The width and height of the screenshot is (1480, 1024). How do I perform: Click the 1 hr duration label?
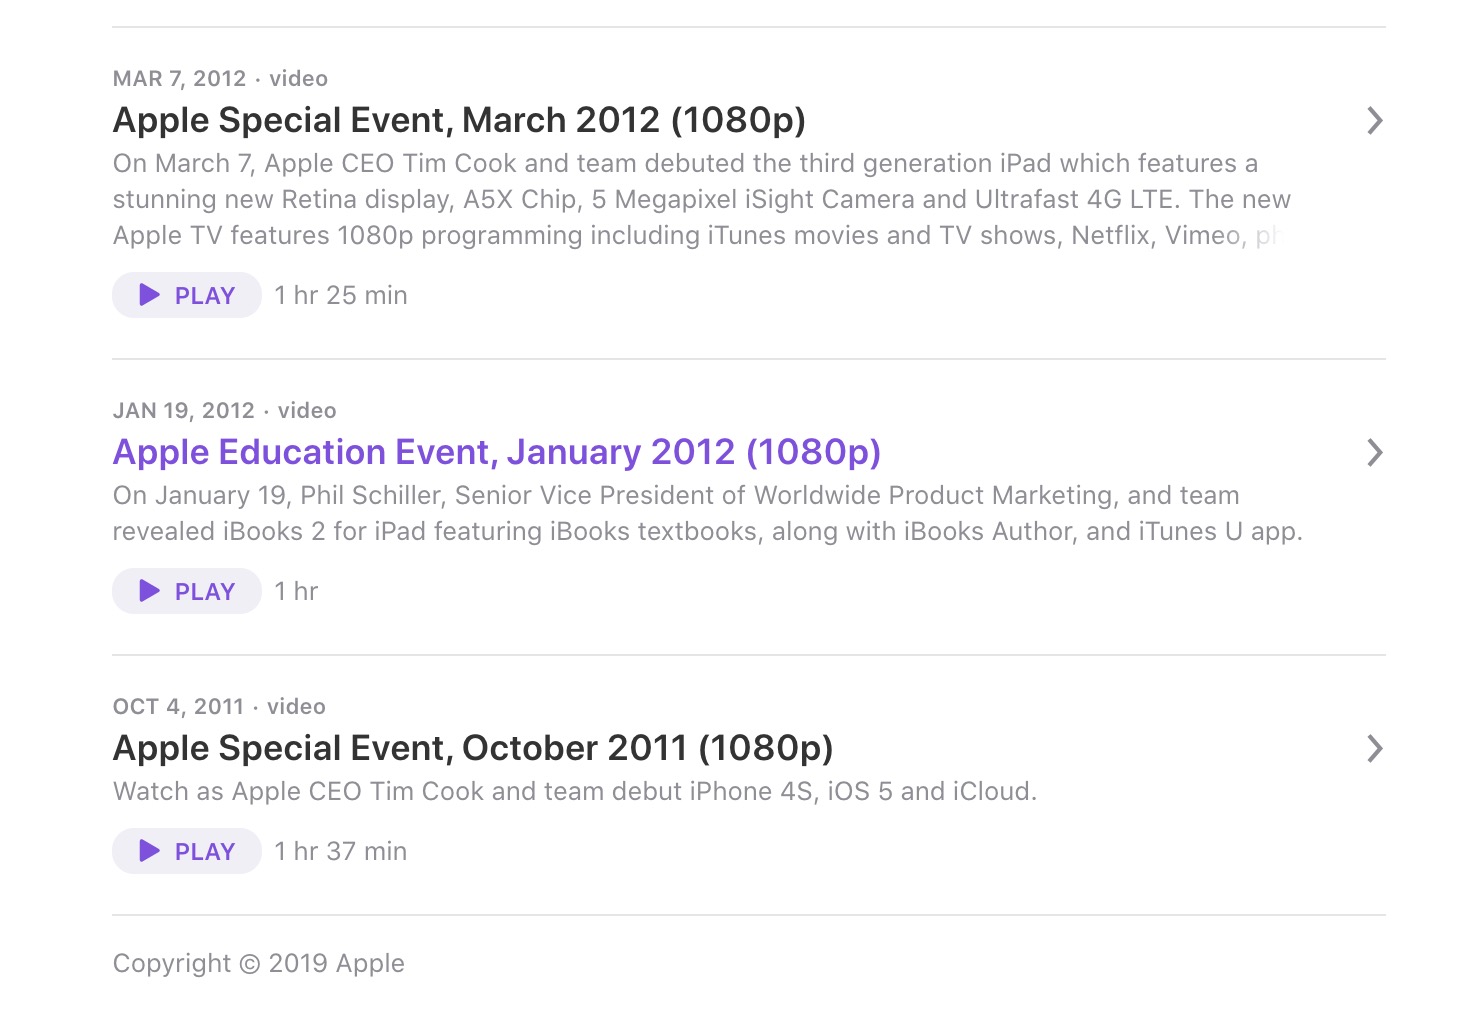pyautogui.click(x=296, y=591)
